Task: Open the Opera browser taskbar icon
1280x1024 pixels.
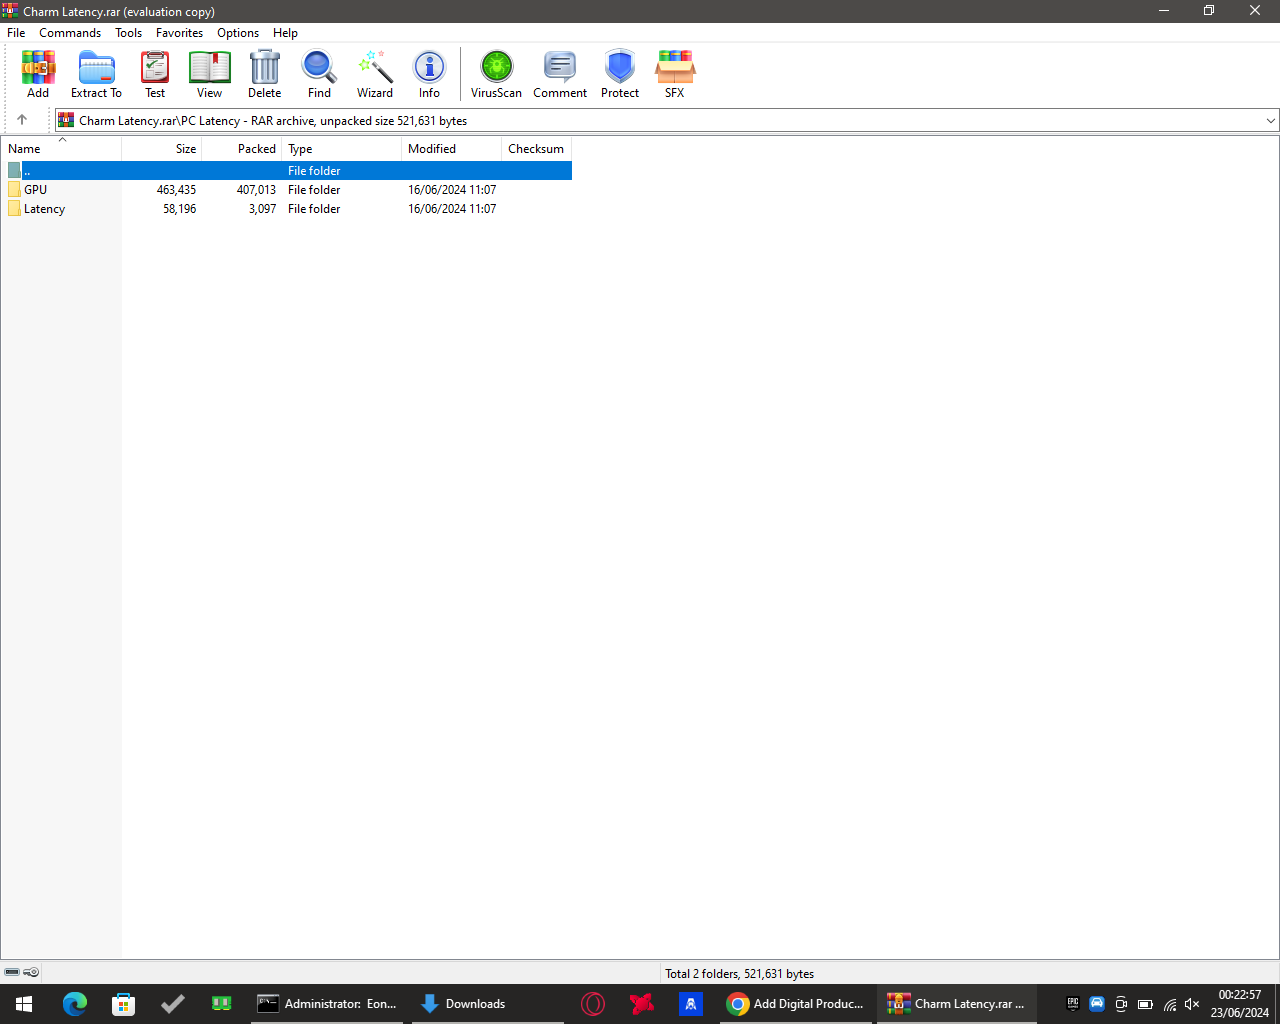Action: [593, 1003]
